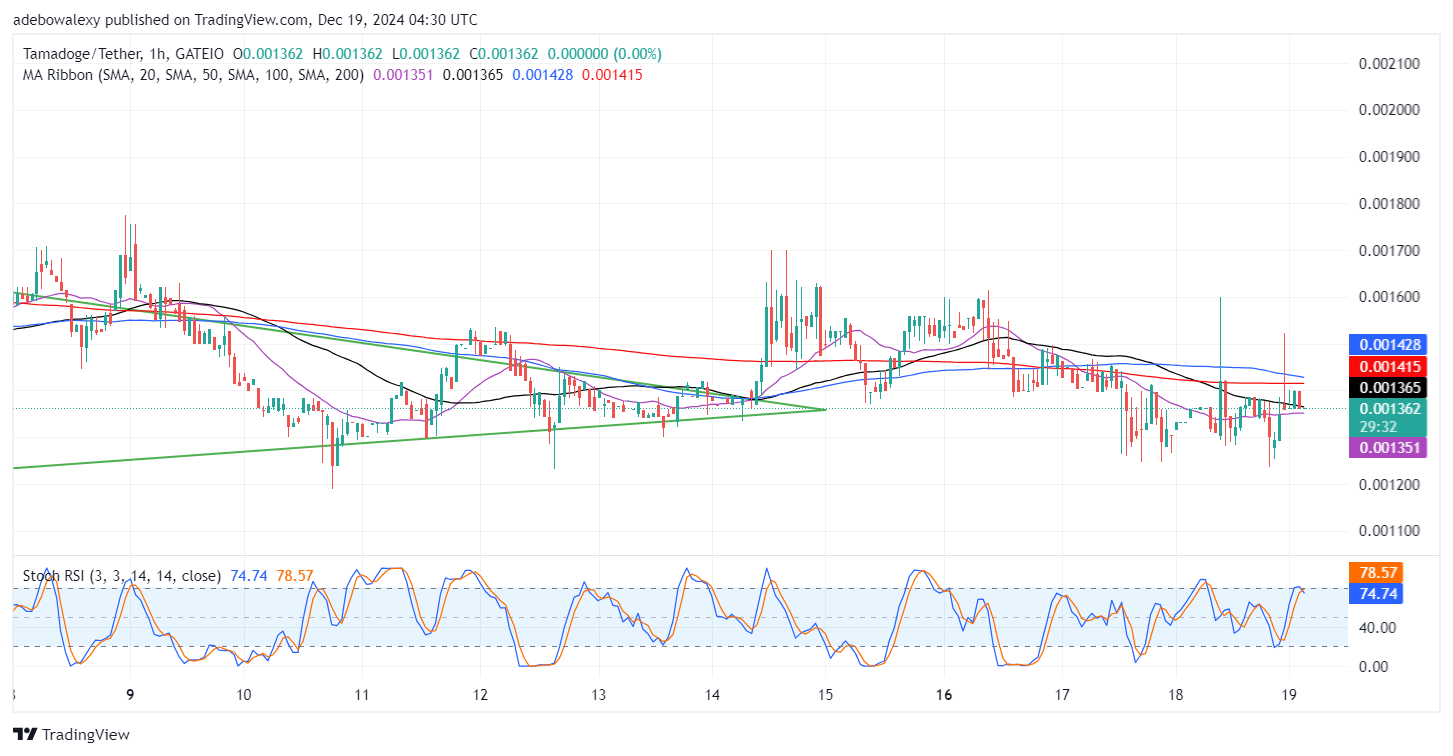Click the SMA 100 value 0.001428 in legend
This screenshot has height=756, width=1453.
[542, 74]
